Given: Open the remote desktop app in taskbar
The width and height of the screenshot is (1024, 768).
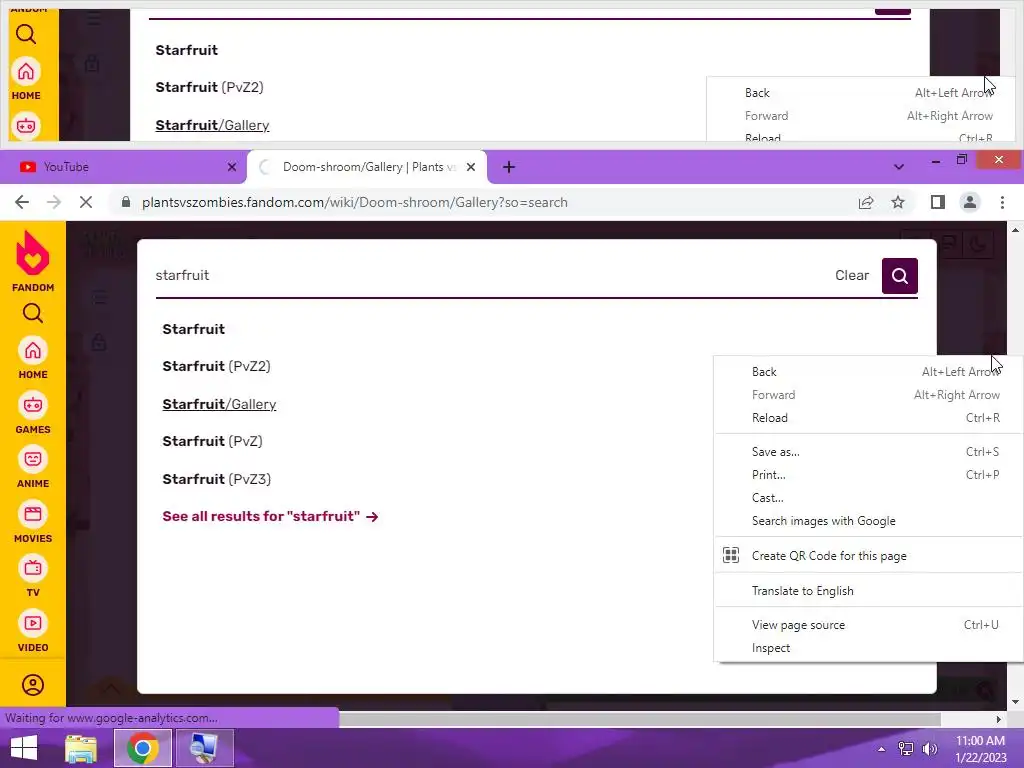Looking at the screenshot, I should (x=204, y=748).
